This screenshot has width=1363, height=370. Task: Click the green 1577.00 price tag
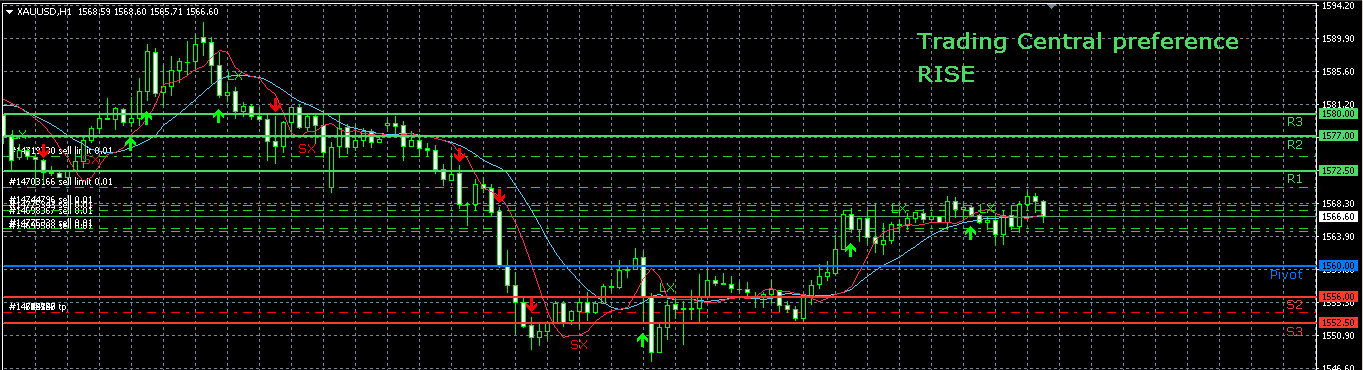[x=1338, y=135]
